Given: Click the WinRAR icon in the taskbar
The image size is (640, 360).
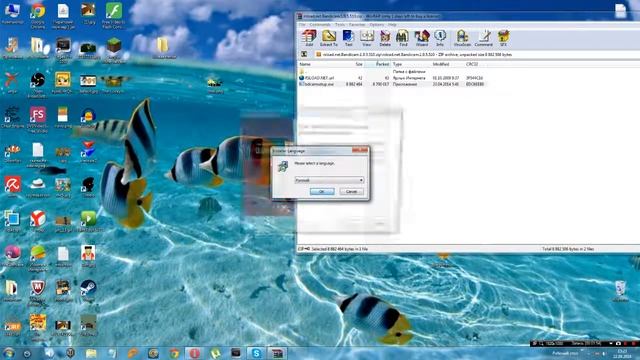Looking at the screenshot, I should [278, 353].
